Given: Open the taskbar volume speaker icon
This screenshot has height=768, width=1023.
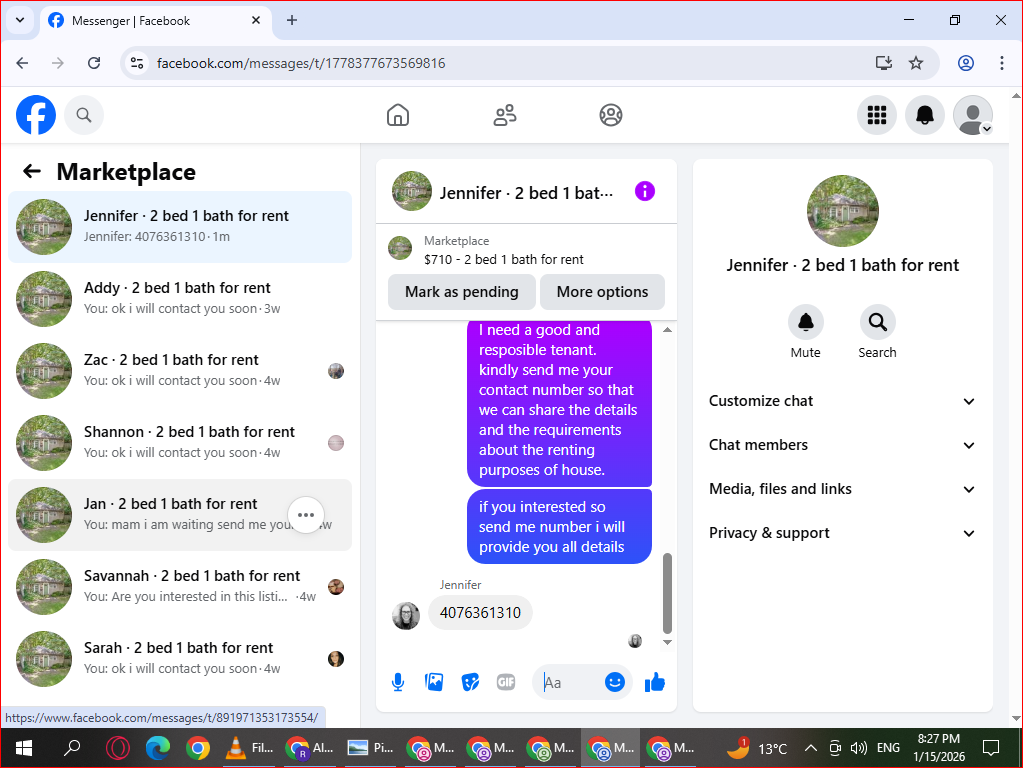Looking at the screenshot, I should click(859, 748).
